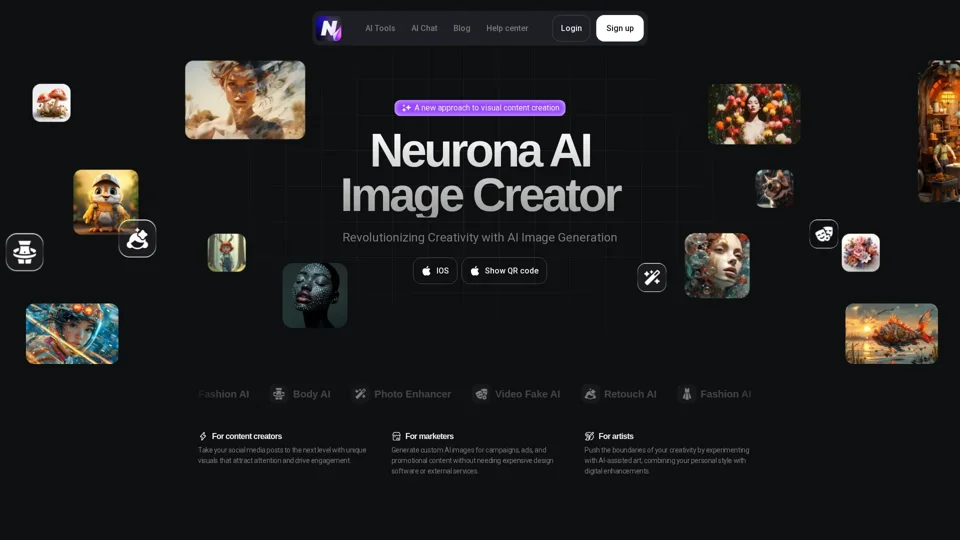Click the store icon beside For marketers
The image size is (960, 540).
pyautogui.click(x=396, y=437)
